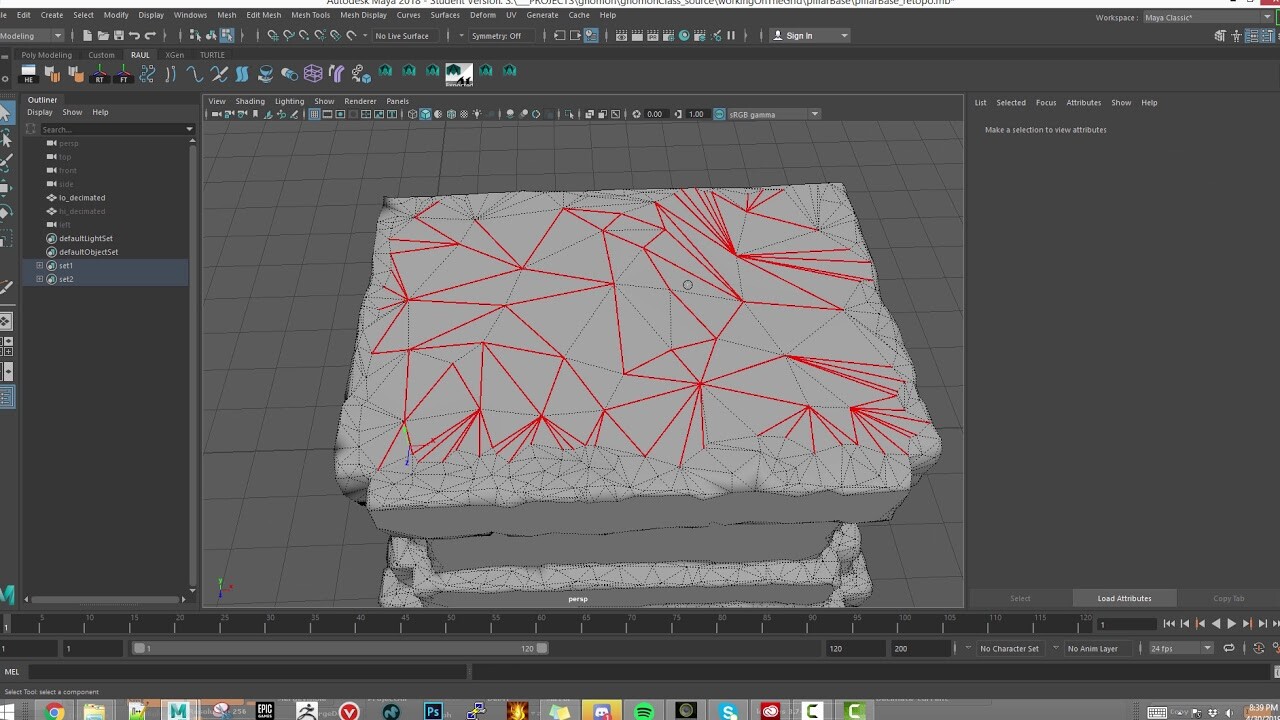This screenshot has width=1280, height=720.
Task: Select the Snap to Grid icon
Action: point(272,36)
